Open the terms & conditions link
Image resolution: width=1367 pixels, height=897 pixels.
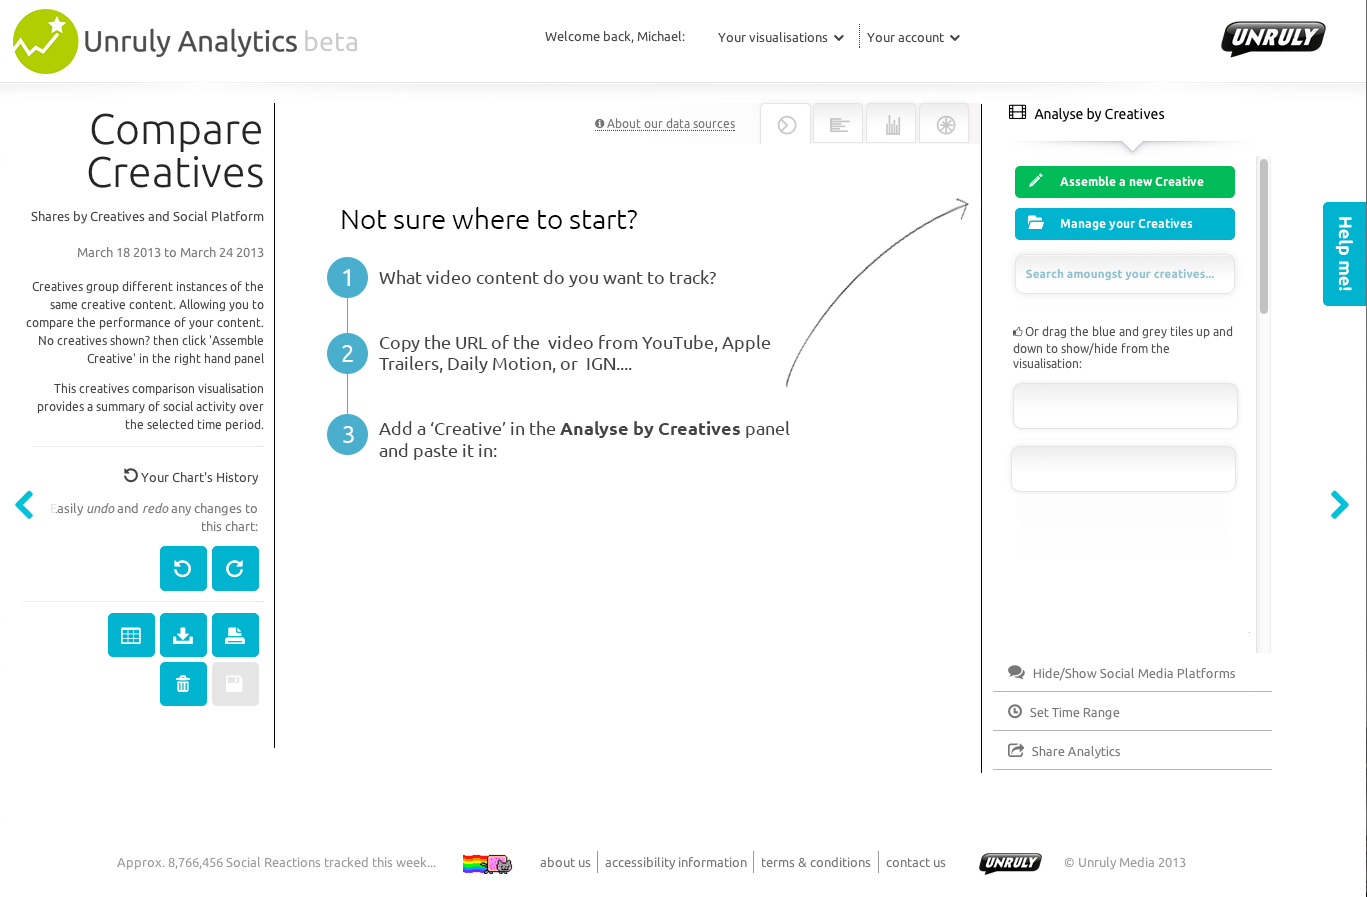click(x=816, y=862)
